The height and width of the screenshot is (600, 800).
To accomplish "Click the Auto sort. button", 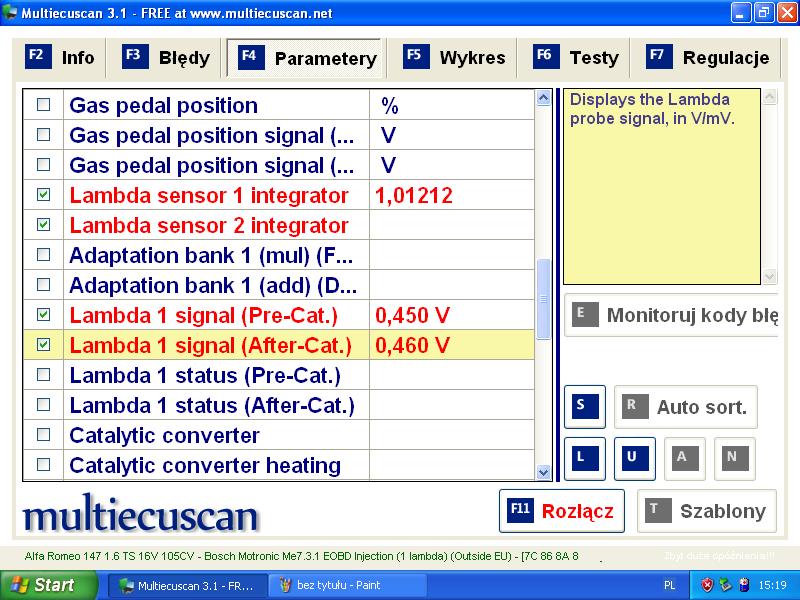I will pyautogui.click(x=685, y=407).
